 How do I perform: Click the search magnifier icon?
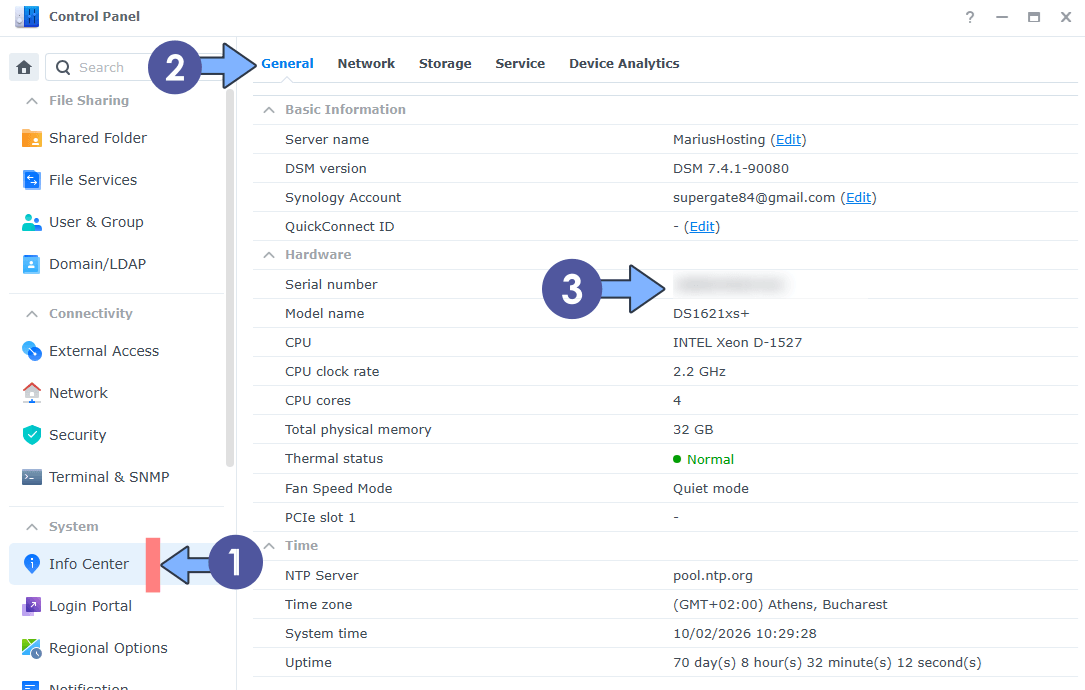pos(63,67)
